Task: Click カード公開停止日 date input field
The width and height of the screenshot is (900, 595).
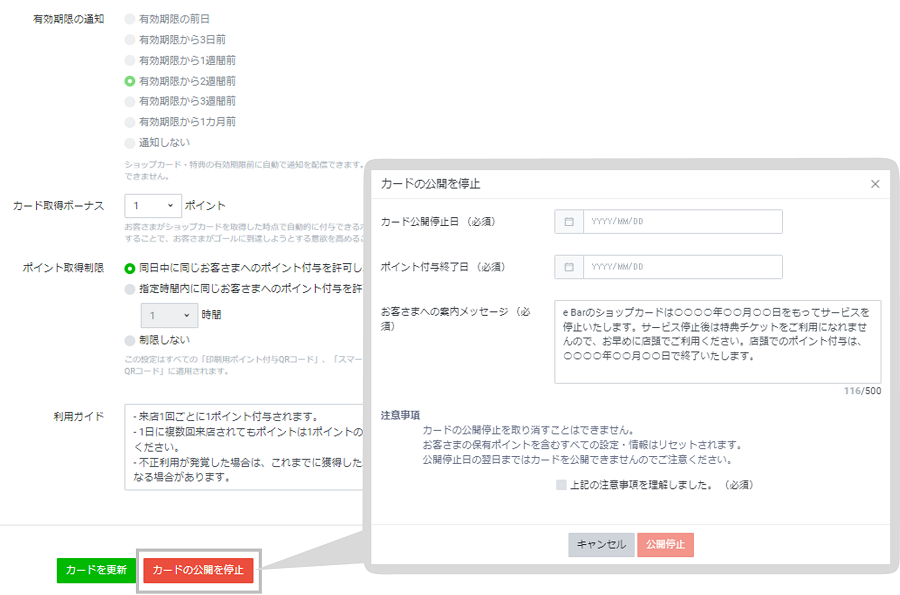Action: tap(682, 221)
